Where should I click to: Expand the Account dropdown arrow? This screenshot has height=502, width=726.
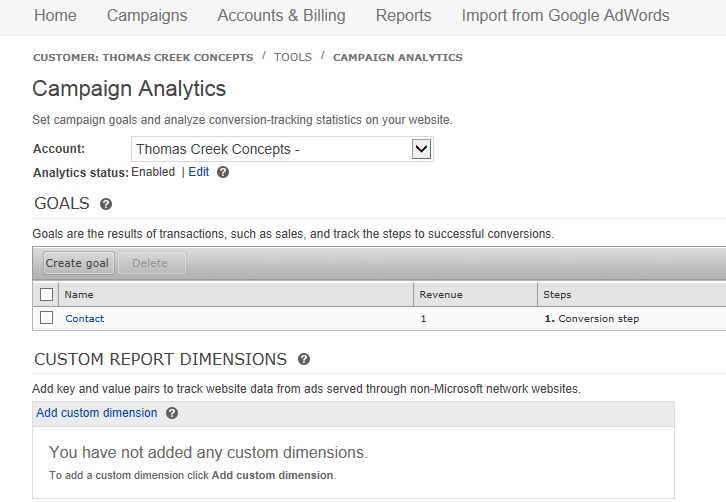(x=421, y=149)
